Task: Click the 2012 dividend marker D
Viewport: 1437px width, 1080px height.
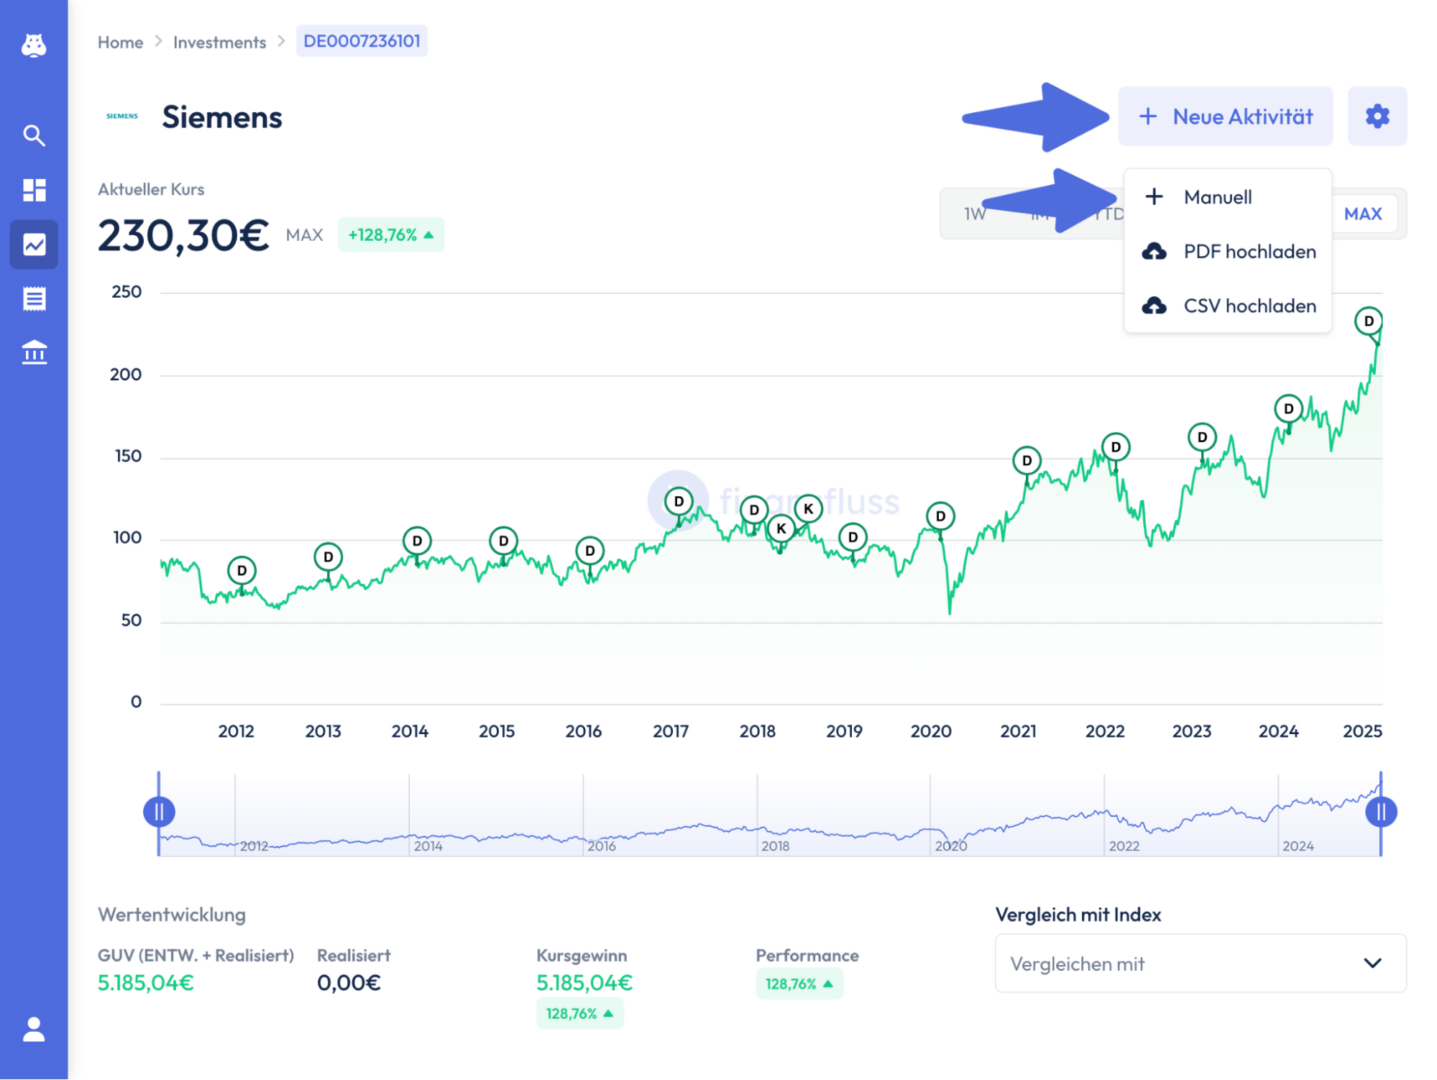Action: (241, 571)
